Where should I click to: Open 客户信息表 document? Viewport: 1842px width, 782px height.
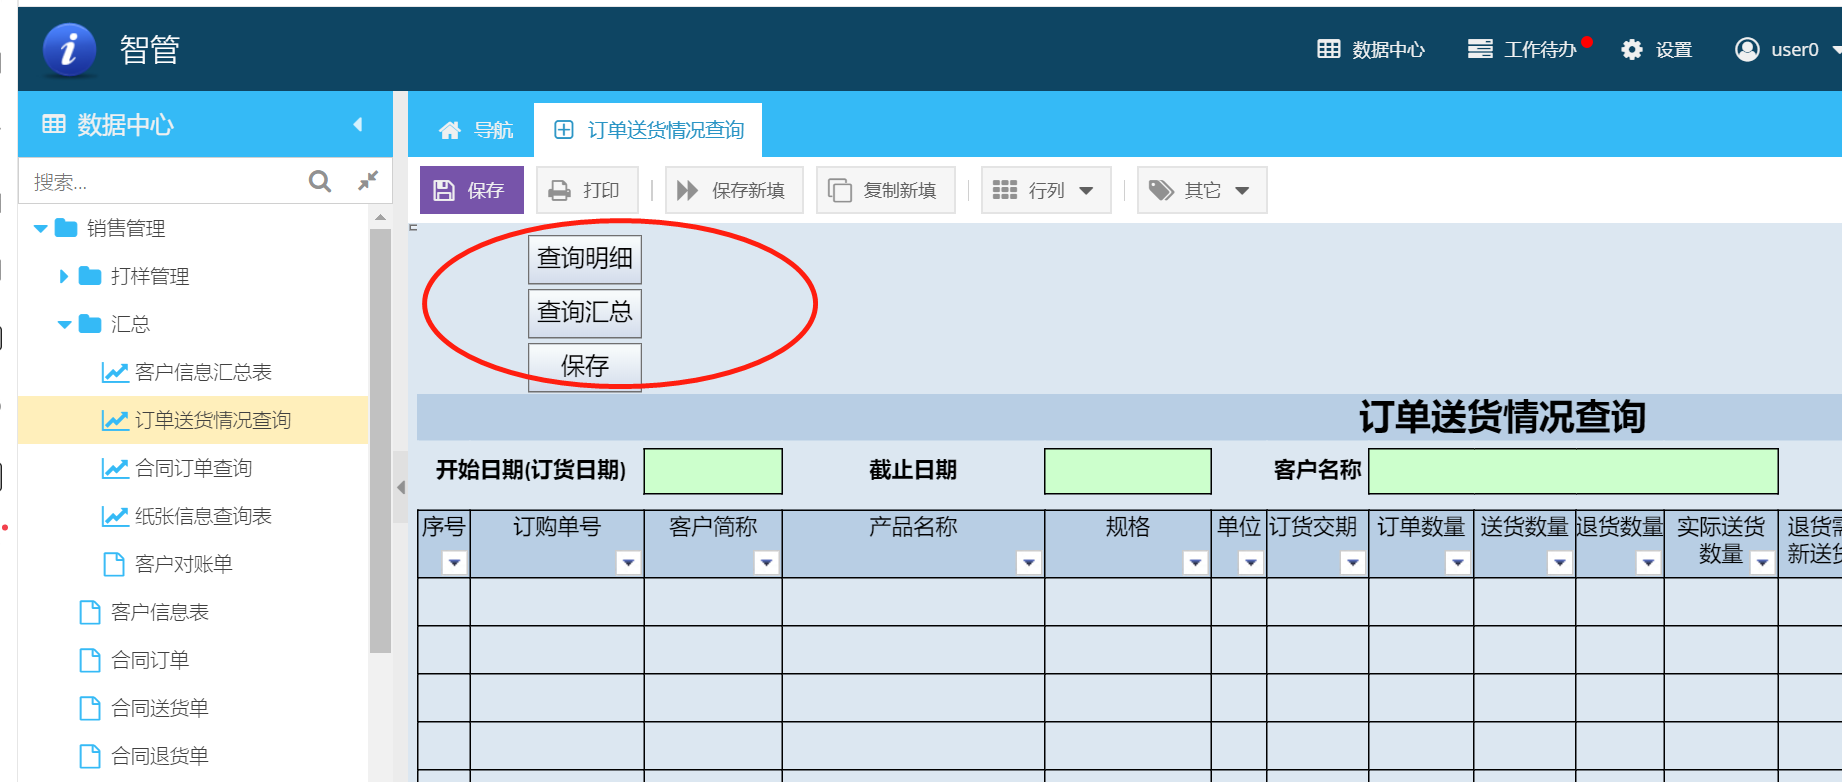click(144, 612)
